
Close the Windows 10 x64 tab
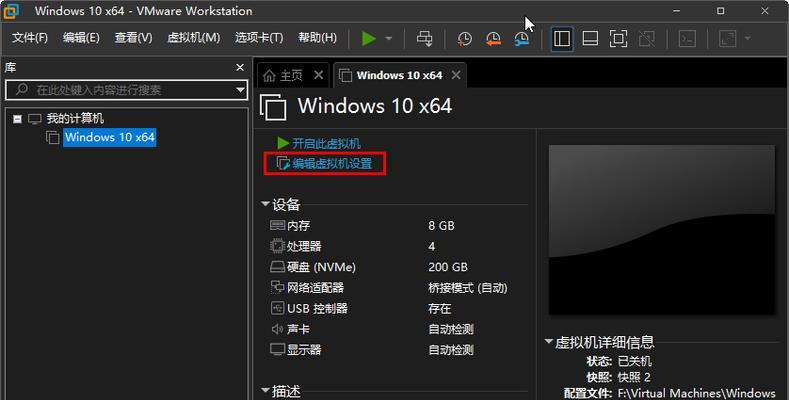point(456,75)
